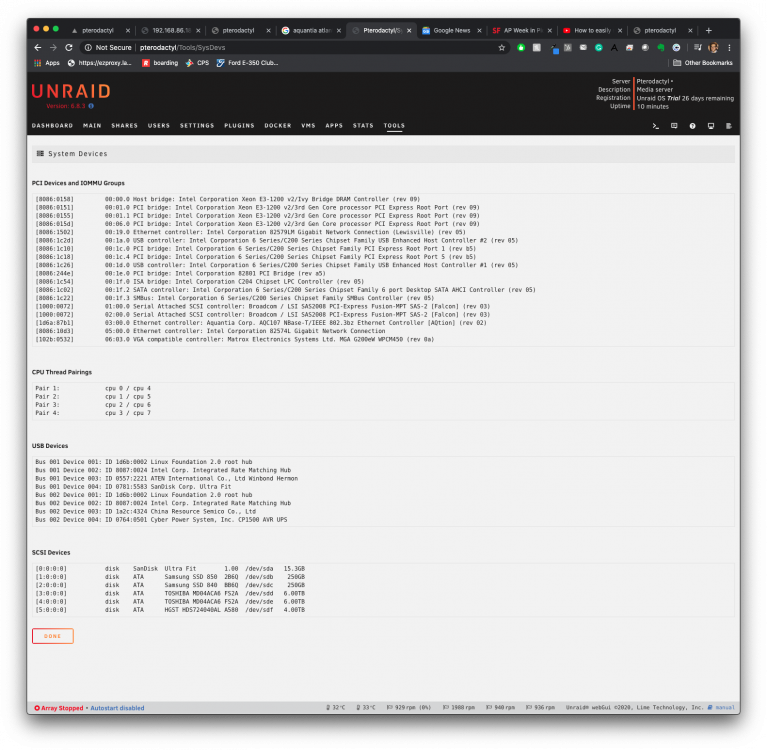Screen dimensions: 767x750
Task: Open the Chrome profile avatar
Action: coord(713,47)
